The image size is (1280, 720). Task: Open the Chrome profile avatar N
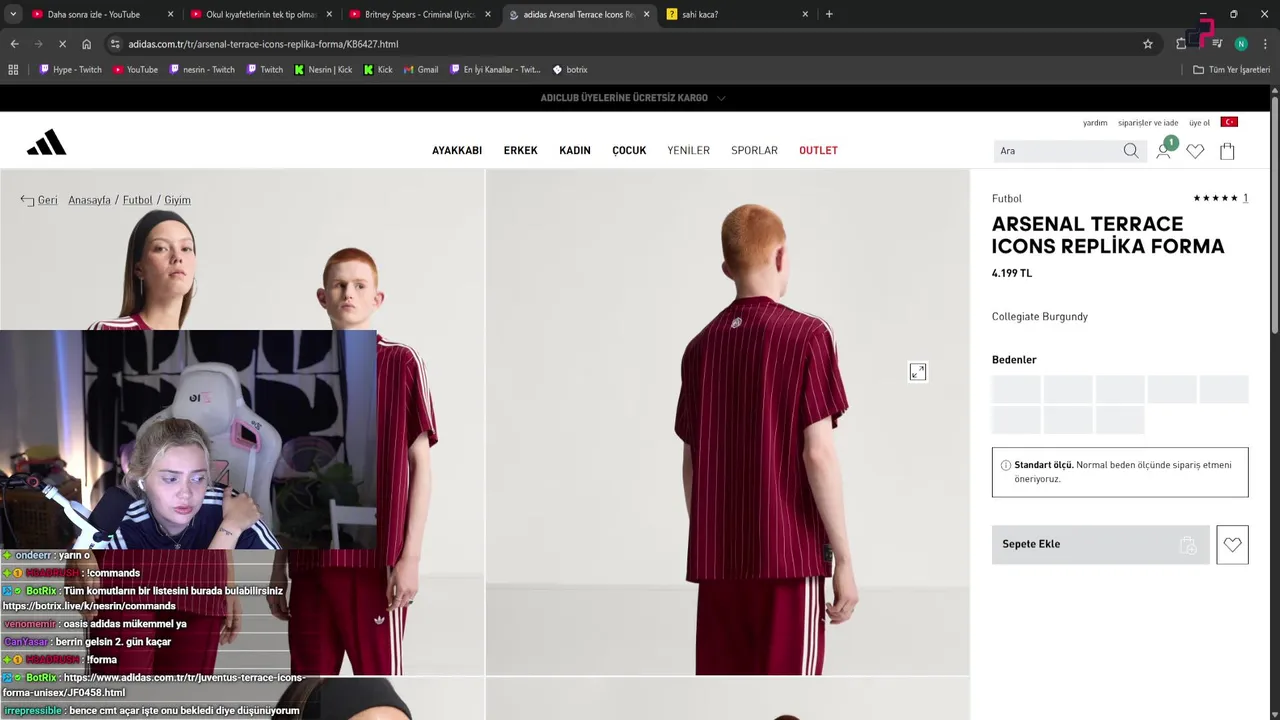pyautogui.click(x=1241, y=44)
